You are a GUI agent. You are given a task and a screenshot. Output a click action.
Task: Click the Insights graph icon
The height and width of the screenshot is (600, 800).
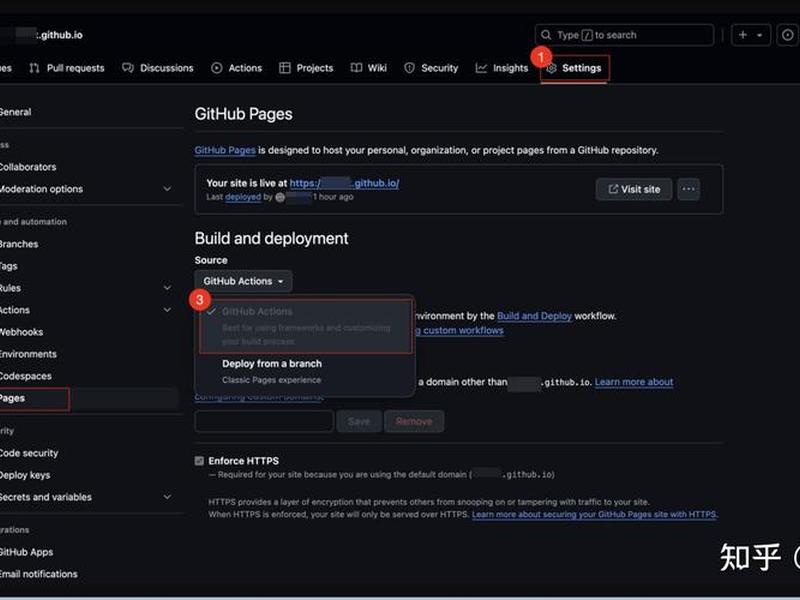pyautogui.click(x=481, y=68)
